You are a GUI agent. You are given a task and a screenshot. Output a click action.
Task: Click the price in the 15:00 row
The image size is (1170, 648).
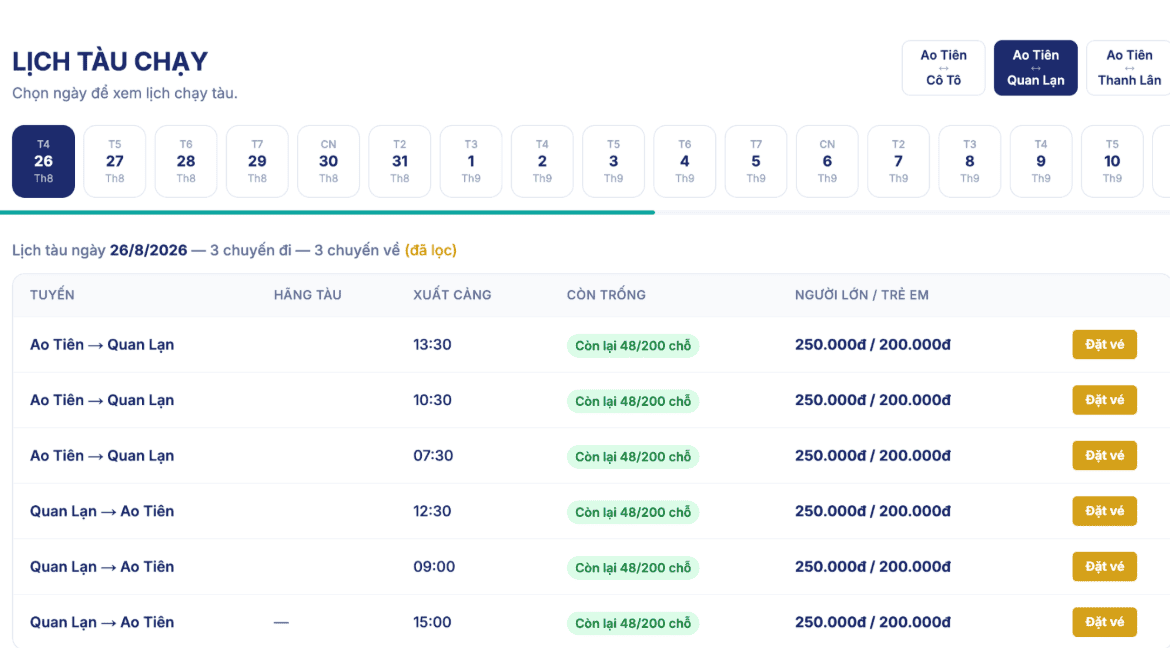pos(872,623)
